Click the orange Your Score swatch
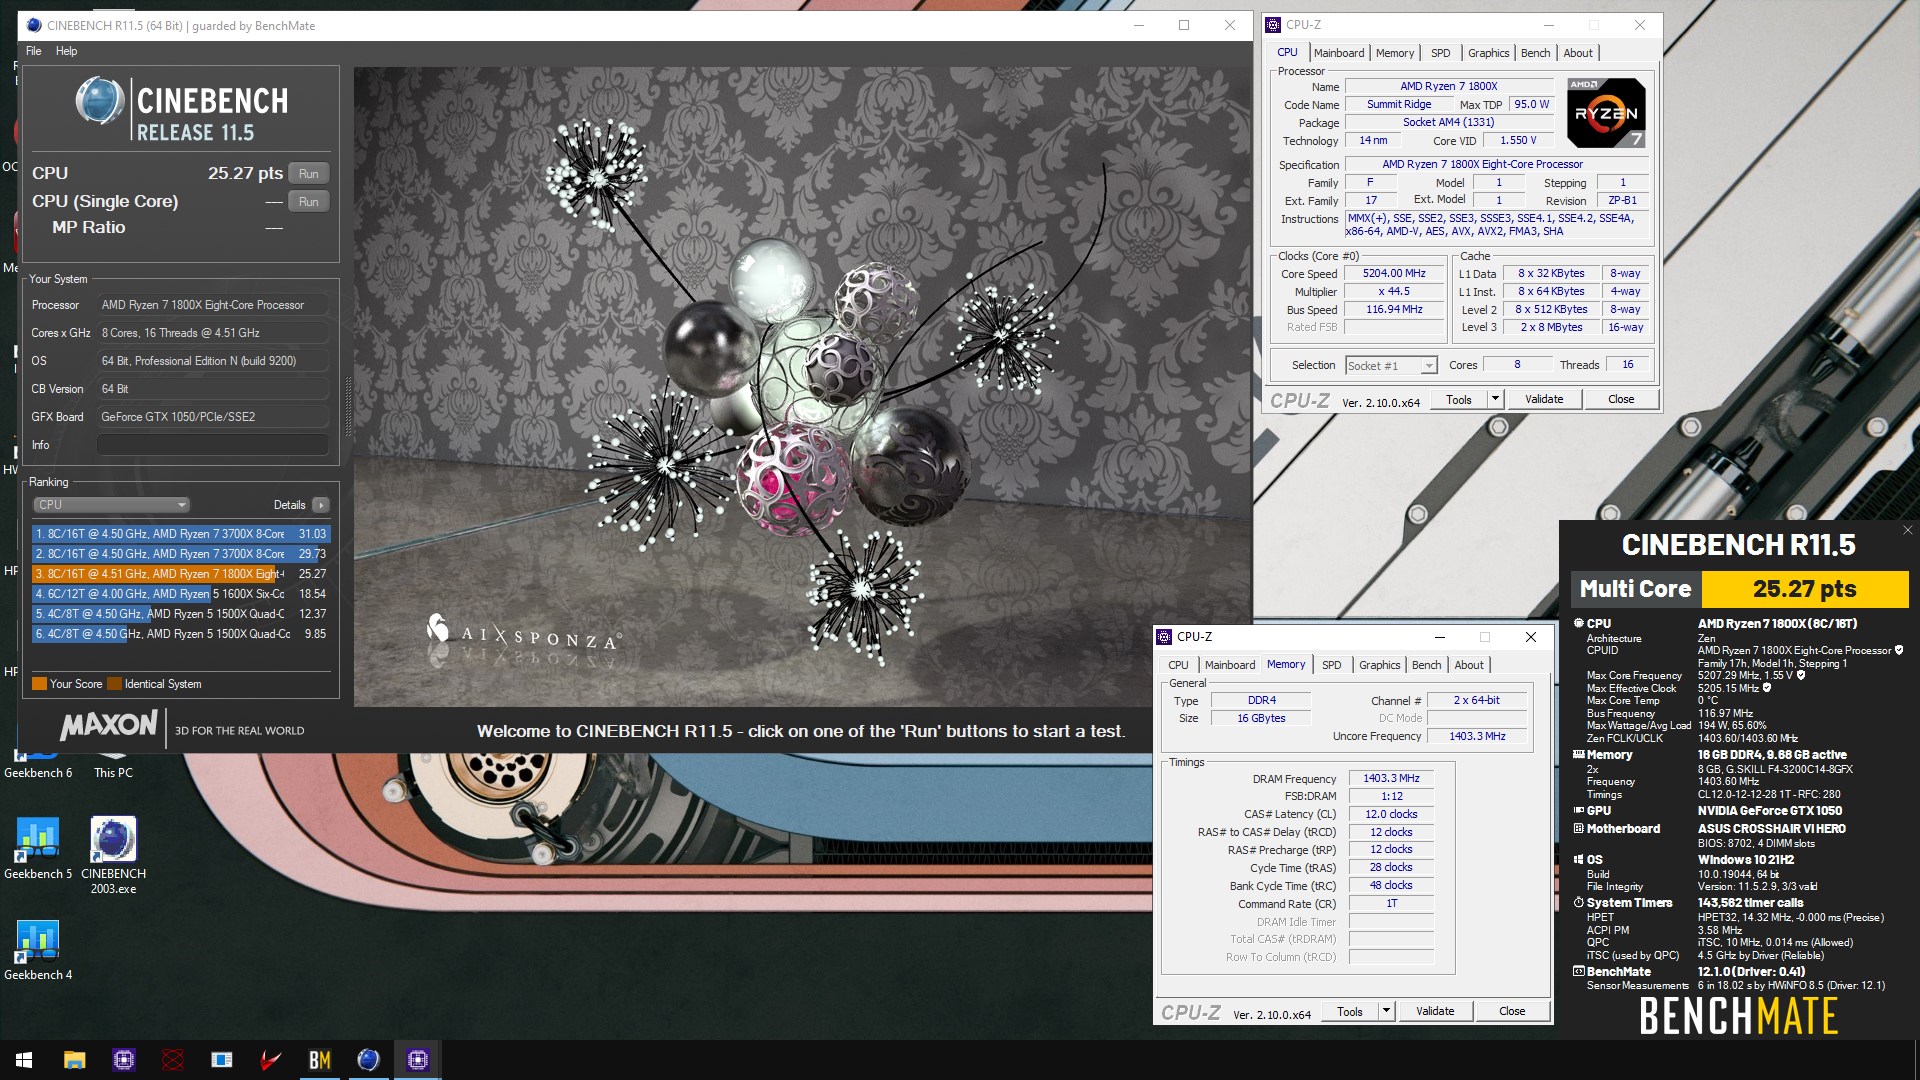 (x=39, y=684)
